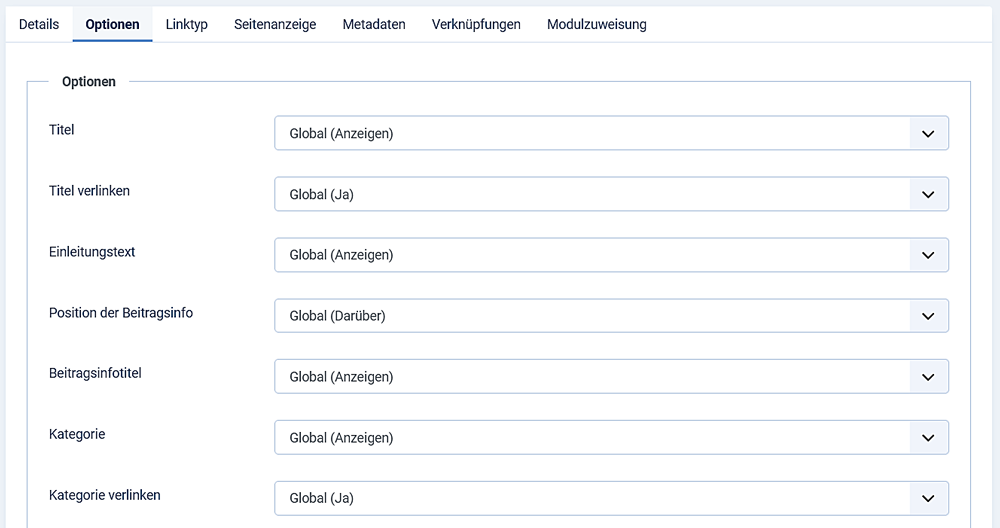The height and width of the screenshot is (528, 1000).
Task: Click the chevron arrow in the Einleitungstext field
Action: (928, 255)
